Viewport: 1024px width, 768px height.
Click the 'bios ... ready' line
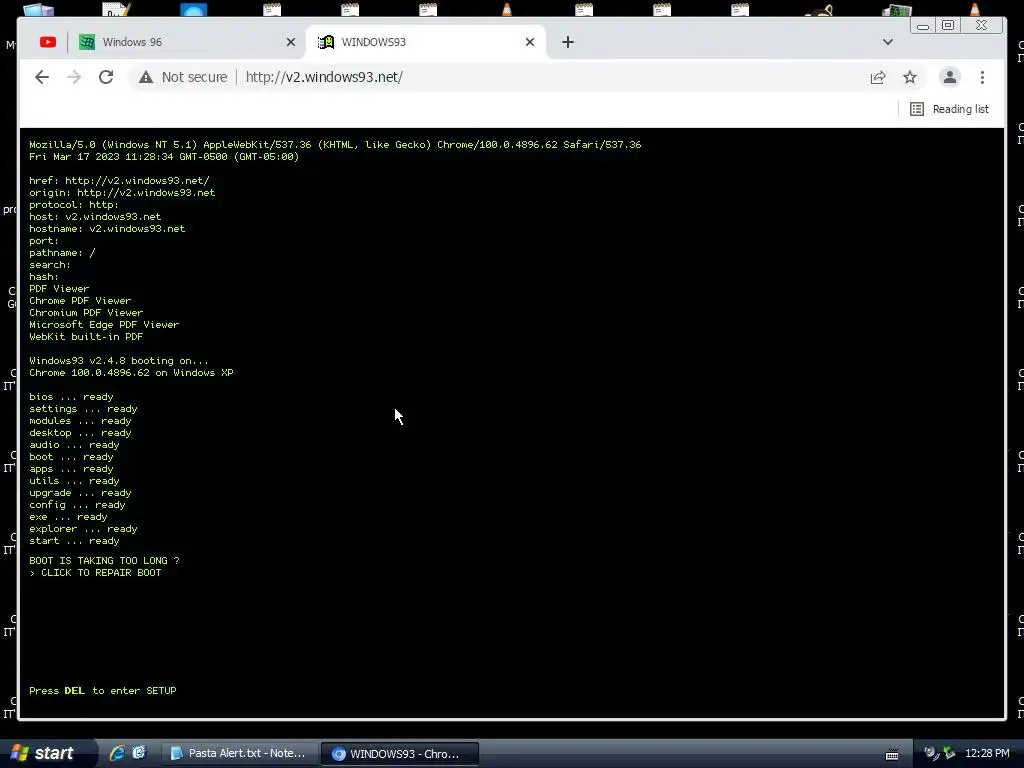[x=71, y=396]
